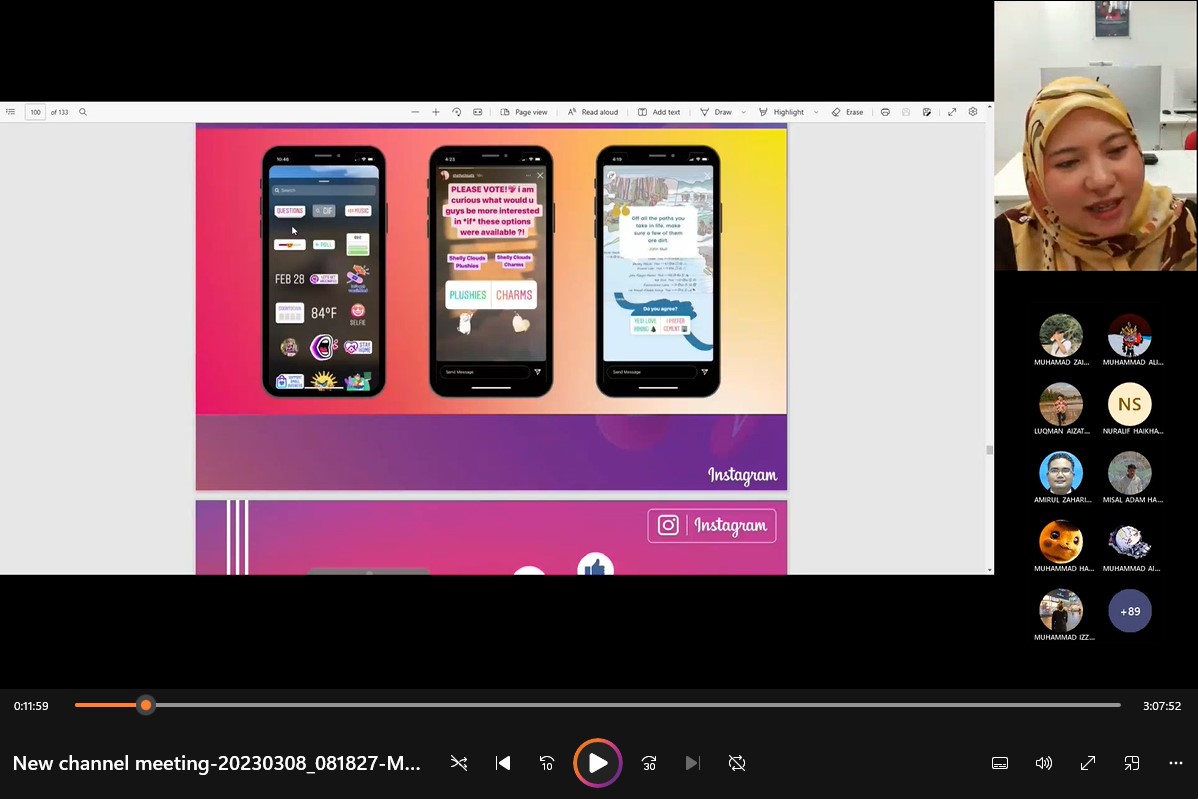Rotate the PDF page
This screenshot has width=1198, height=799.
pyautogui.click(x=457, y=112)
